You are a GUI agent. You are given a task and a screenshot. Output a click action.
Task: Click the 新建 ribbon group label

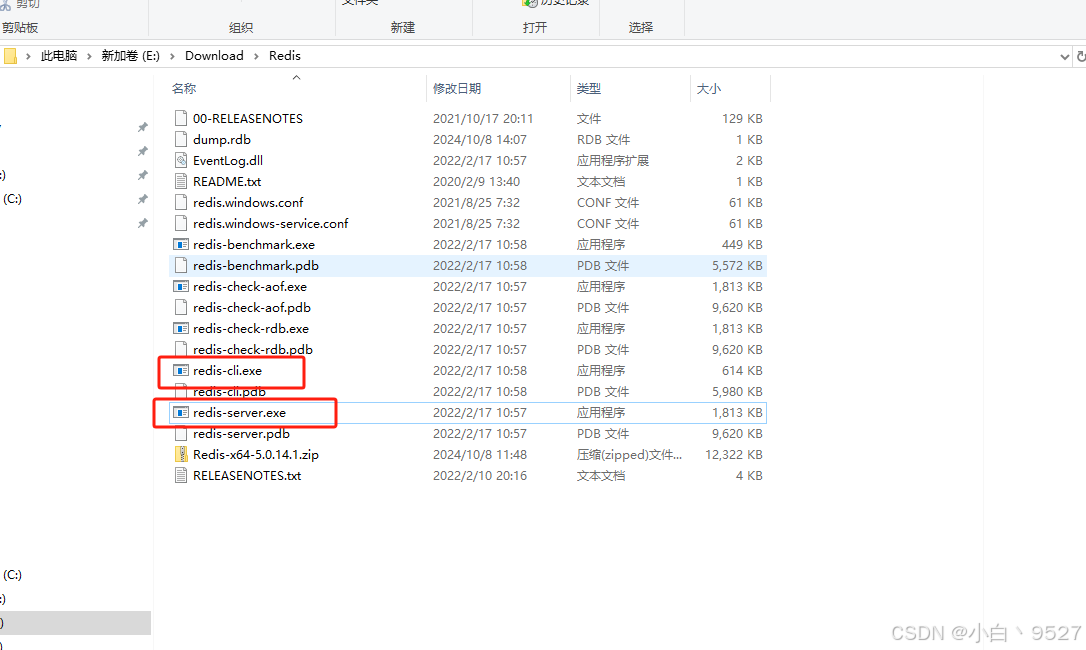pos(402,28)
